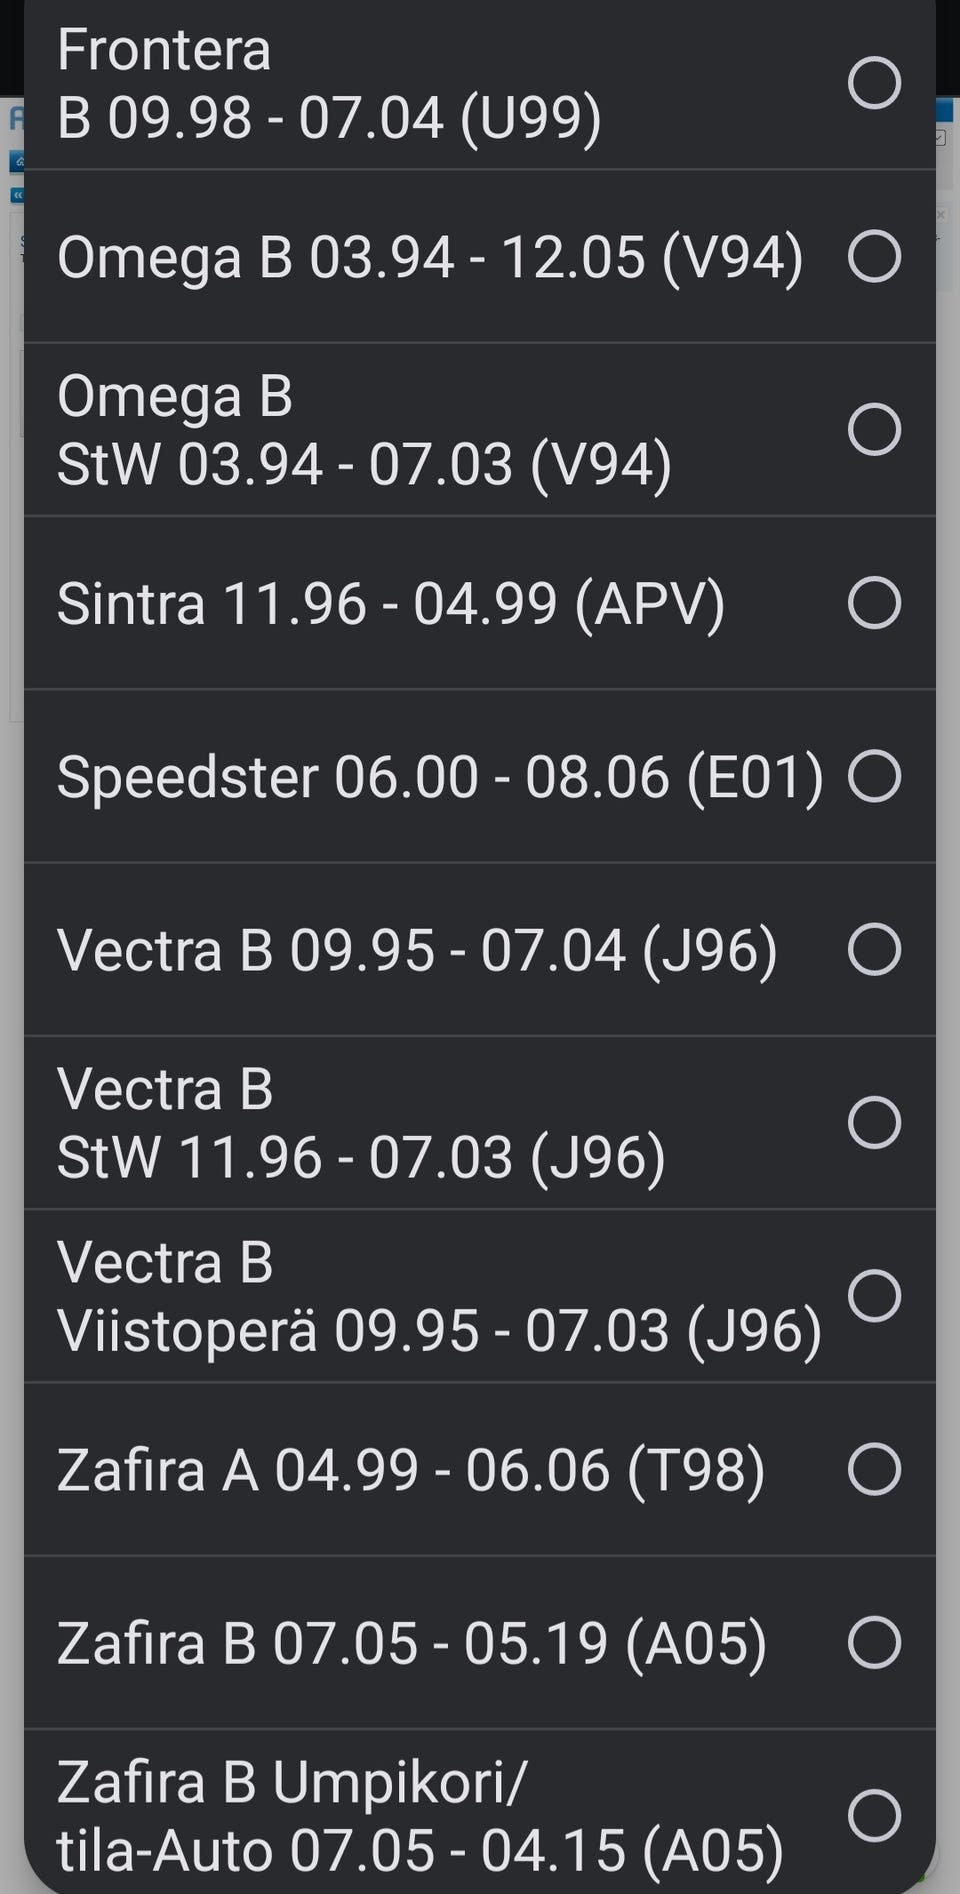
Task: Tap the Omega B 03.94 - 12.05 entry
Action: tap(430, 257)
